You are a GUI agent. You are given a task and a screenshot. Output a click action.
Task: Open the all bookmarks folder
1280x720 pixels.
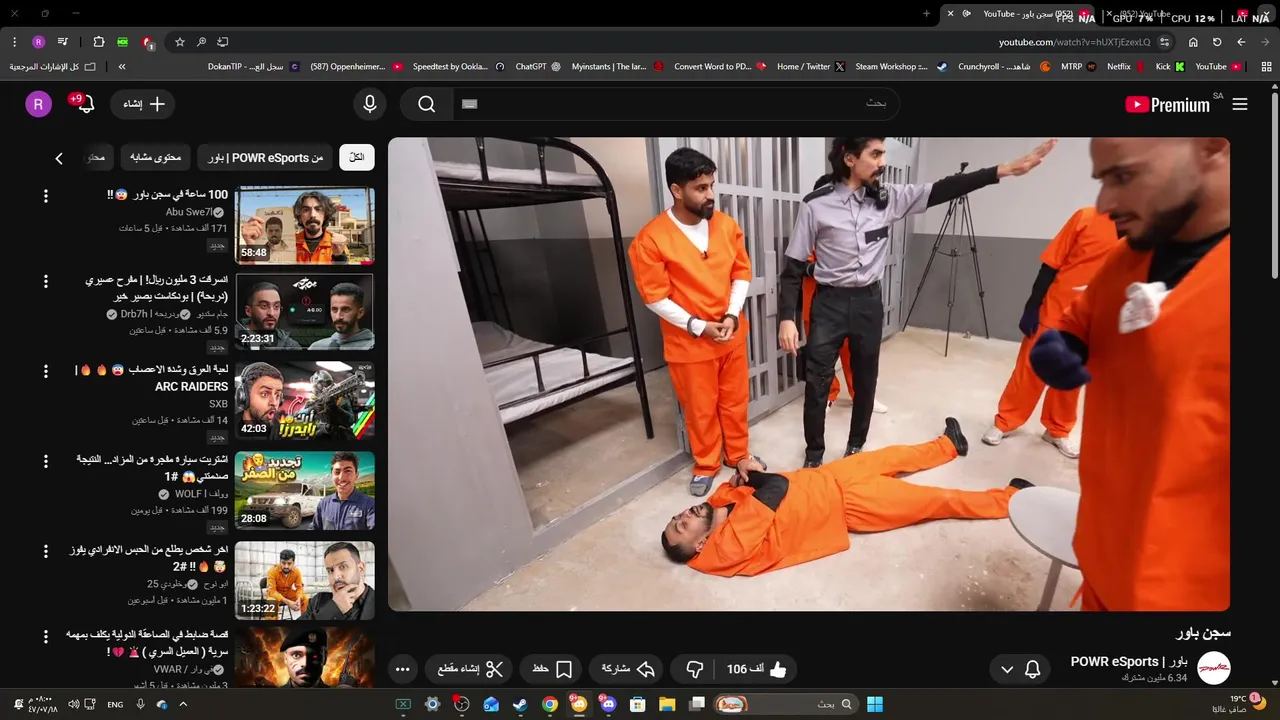pyautogui.click(x=52, y=67)
